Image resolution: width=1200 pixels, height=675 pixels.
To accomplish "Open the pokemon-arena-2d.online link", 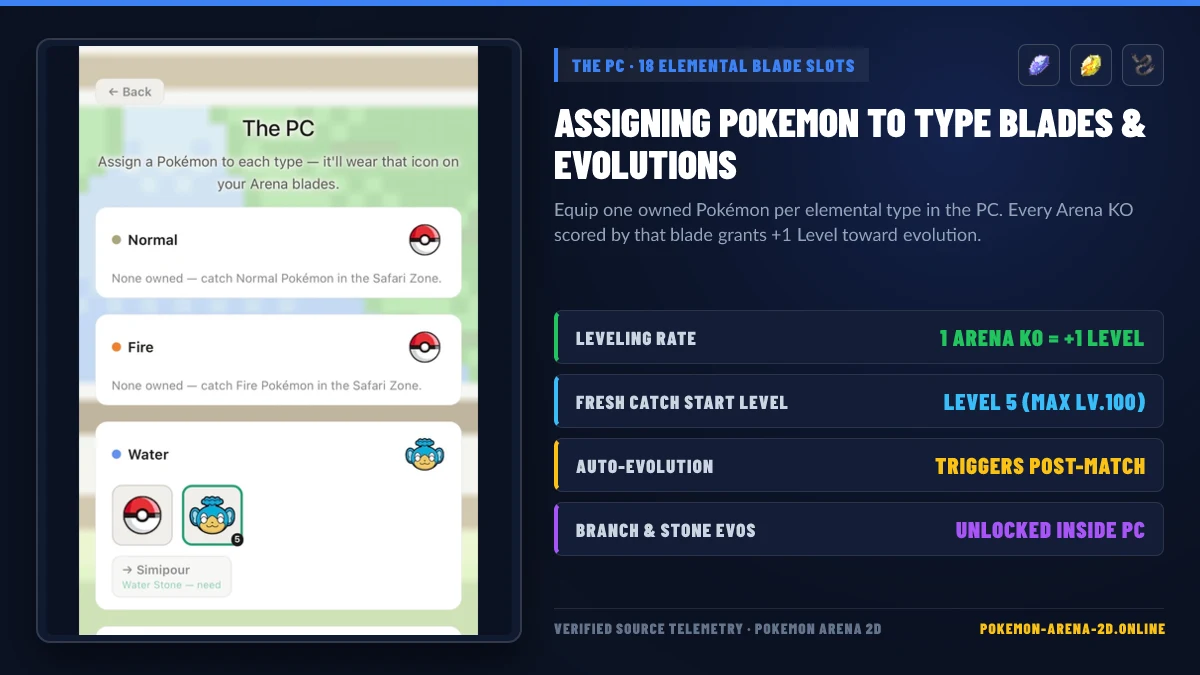I will click(x=1072, y=629).
